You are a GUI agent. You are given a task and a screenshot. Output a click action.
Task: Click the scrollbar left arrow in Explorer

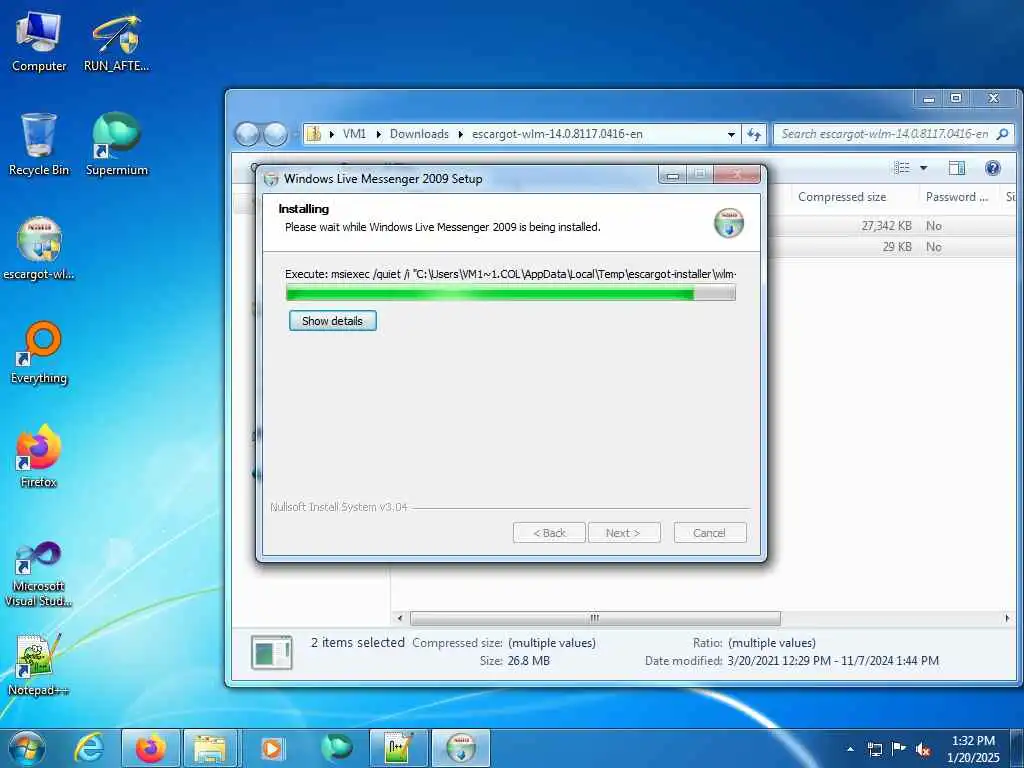[x=400, y=618]
